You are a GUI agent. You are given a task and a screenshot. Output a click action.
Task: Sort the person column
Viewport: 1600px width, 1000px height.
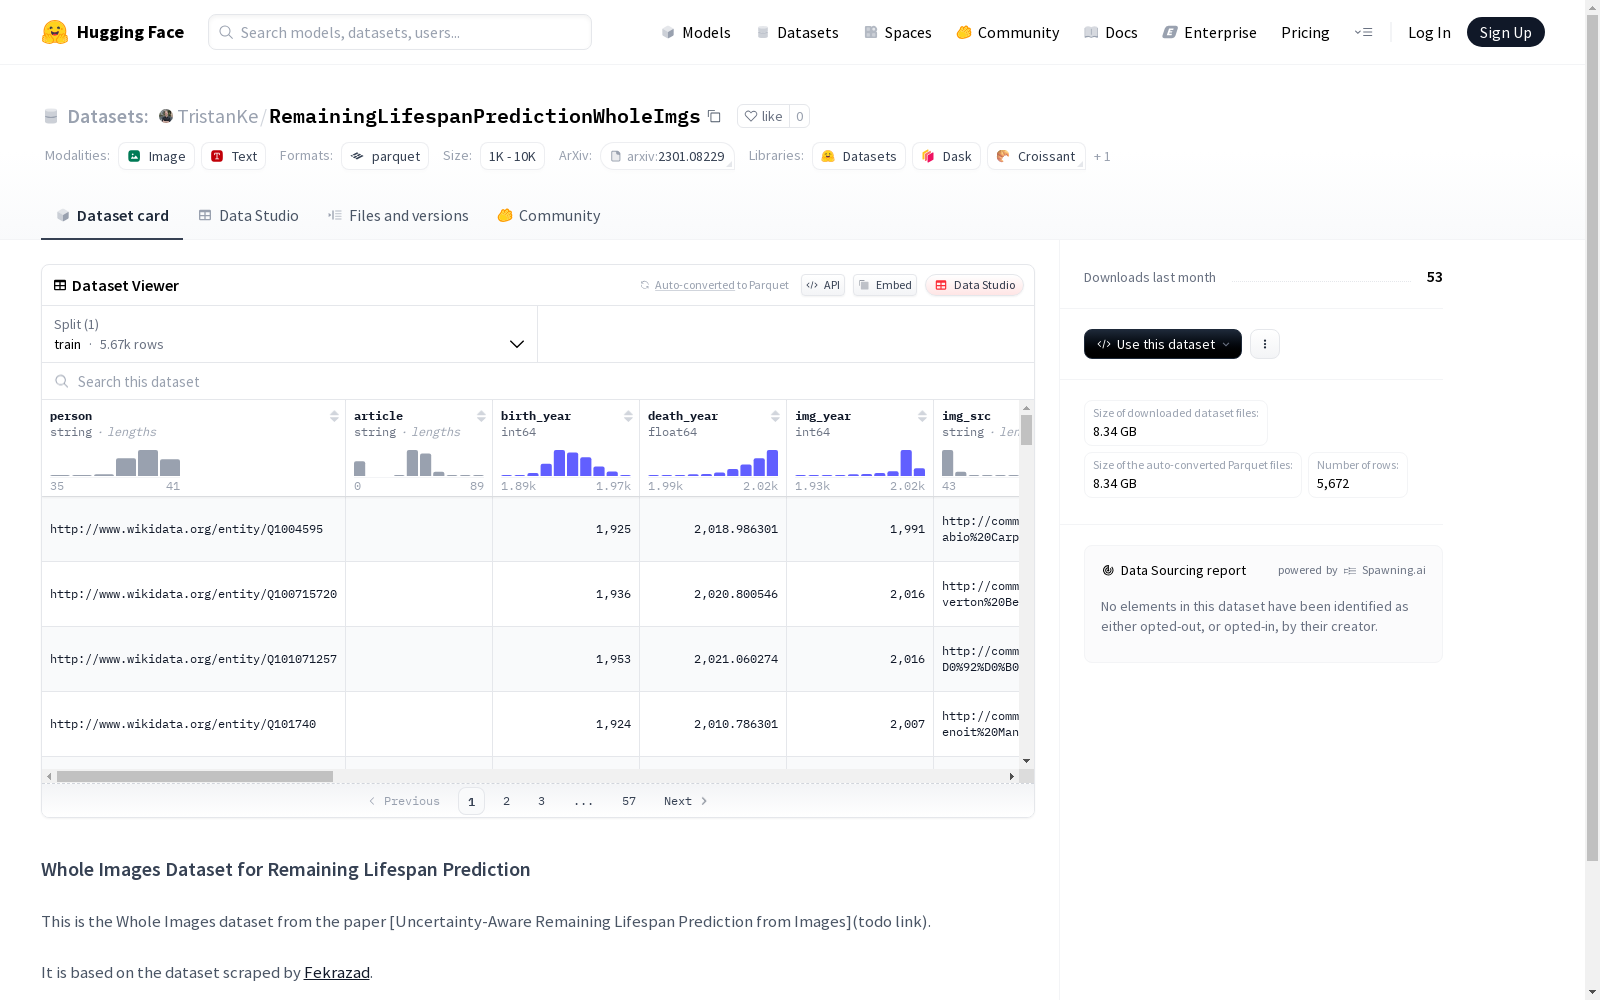tap(334, 416)
